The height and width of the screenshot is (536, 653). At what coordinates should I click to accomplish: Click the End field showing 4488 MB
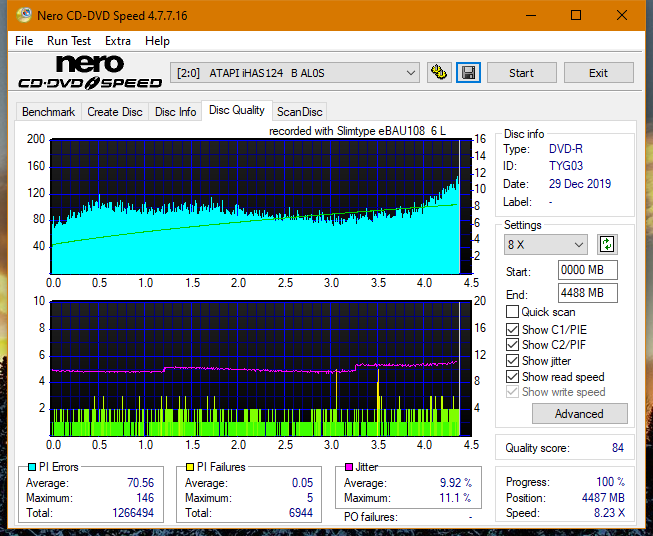click(x=587, y=293)
